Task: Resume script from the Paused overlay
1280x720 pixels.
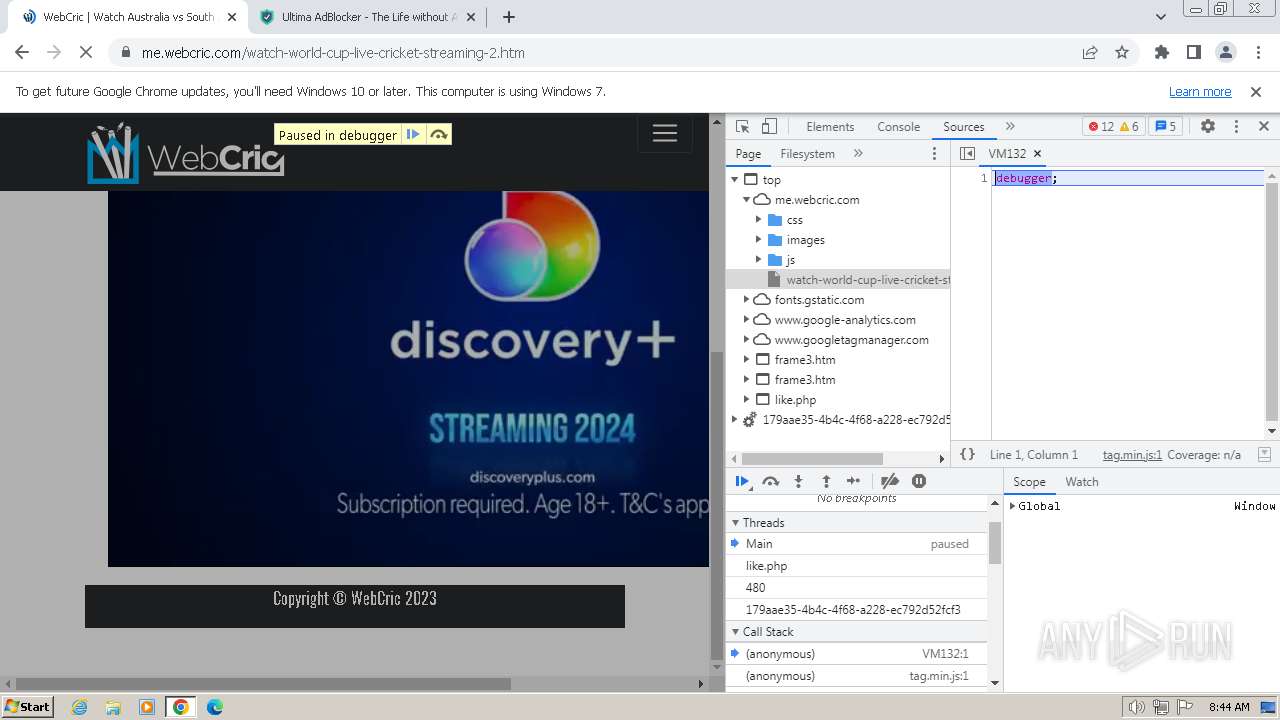Action: 413,135
